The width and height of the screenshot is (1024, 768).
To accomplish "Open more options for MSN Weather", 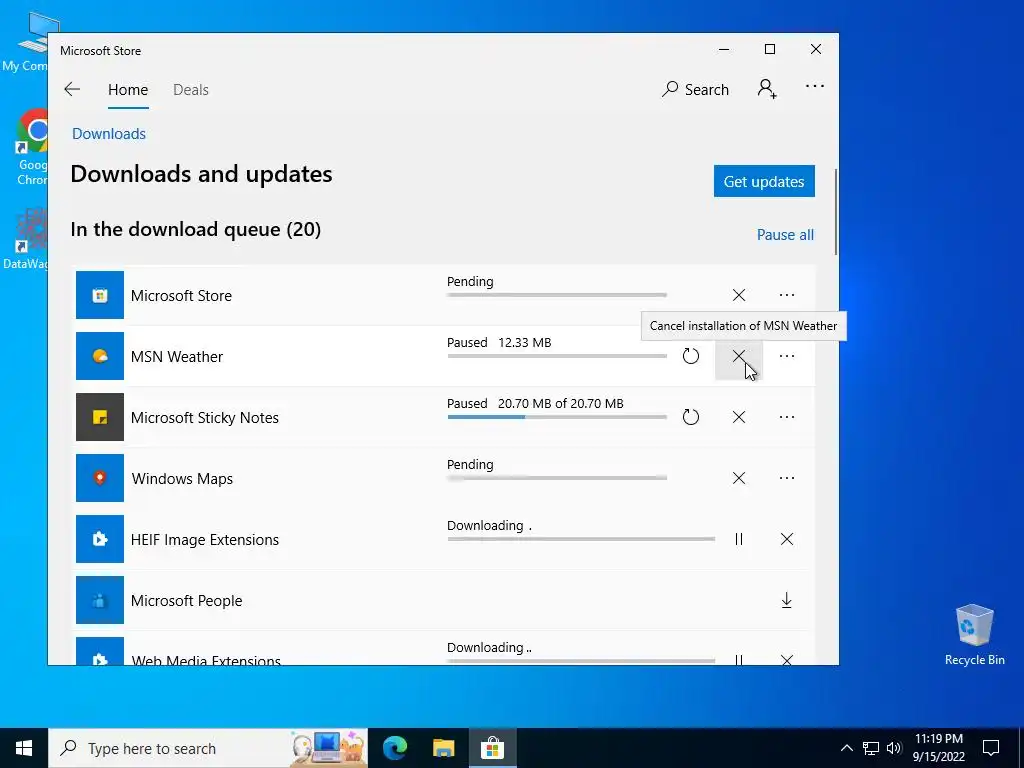I will tap(786, 356).
